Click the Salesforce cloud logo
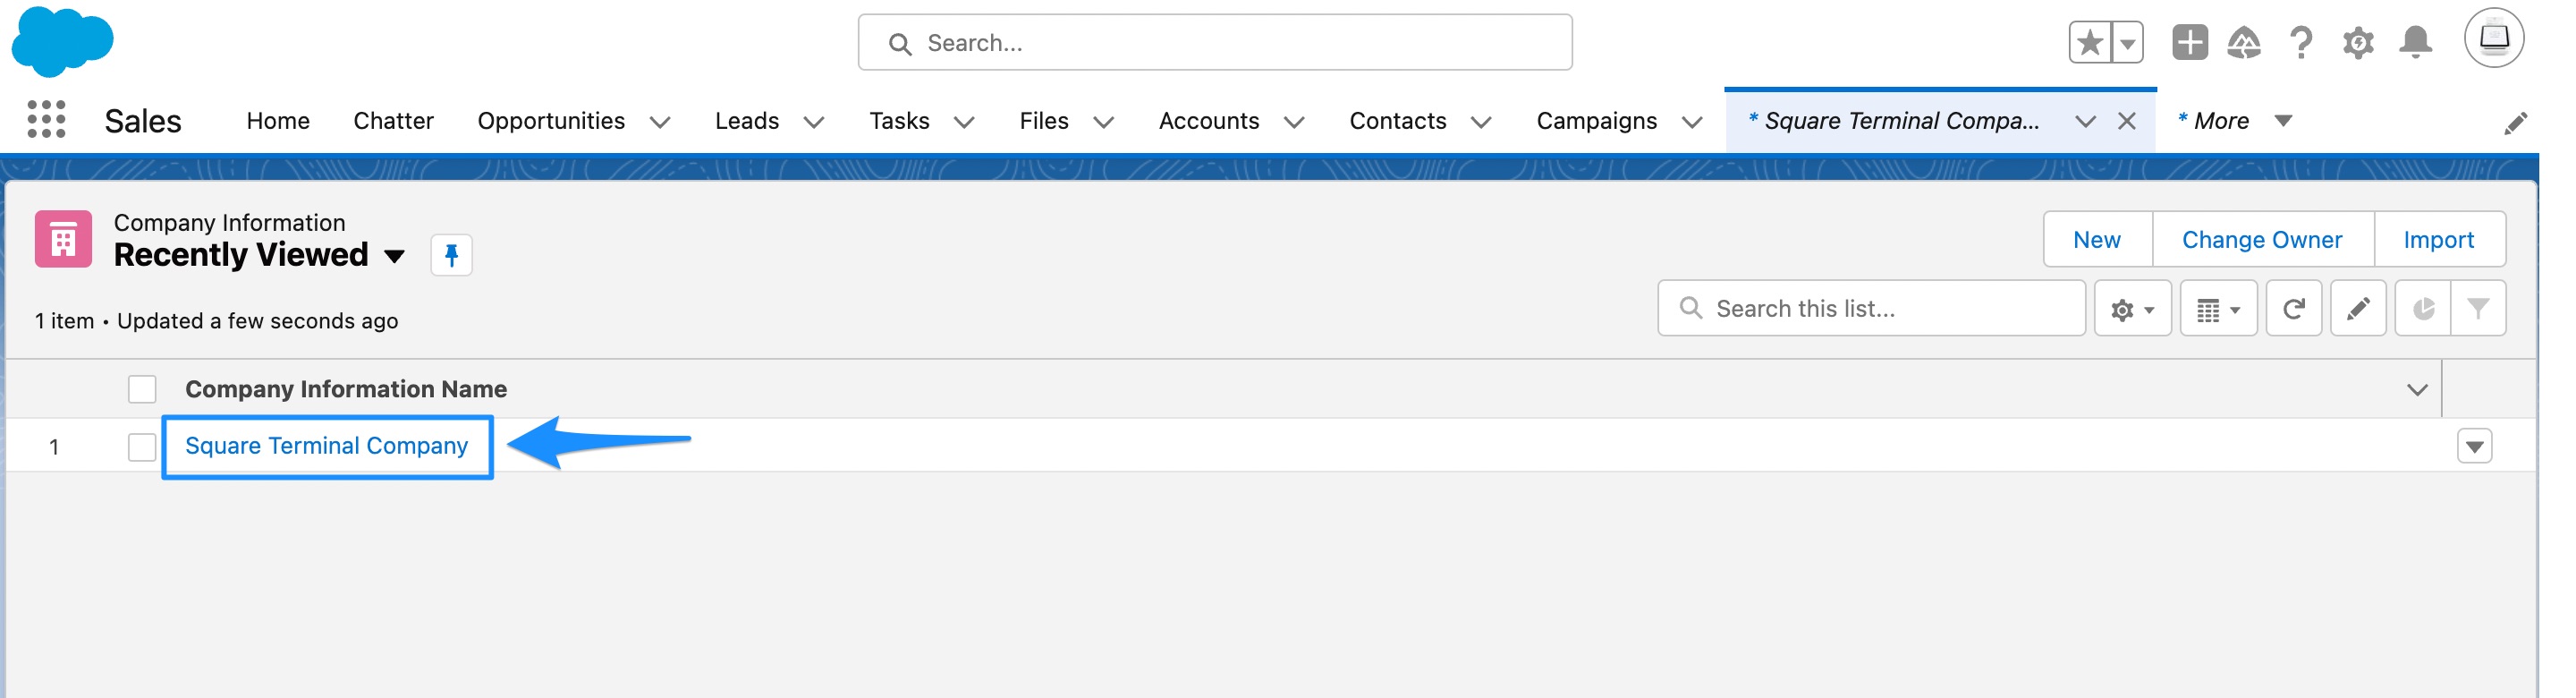Viewport: 2576px width, 698px height. pos(62,42)
